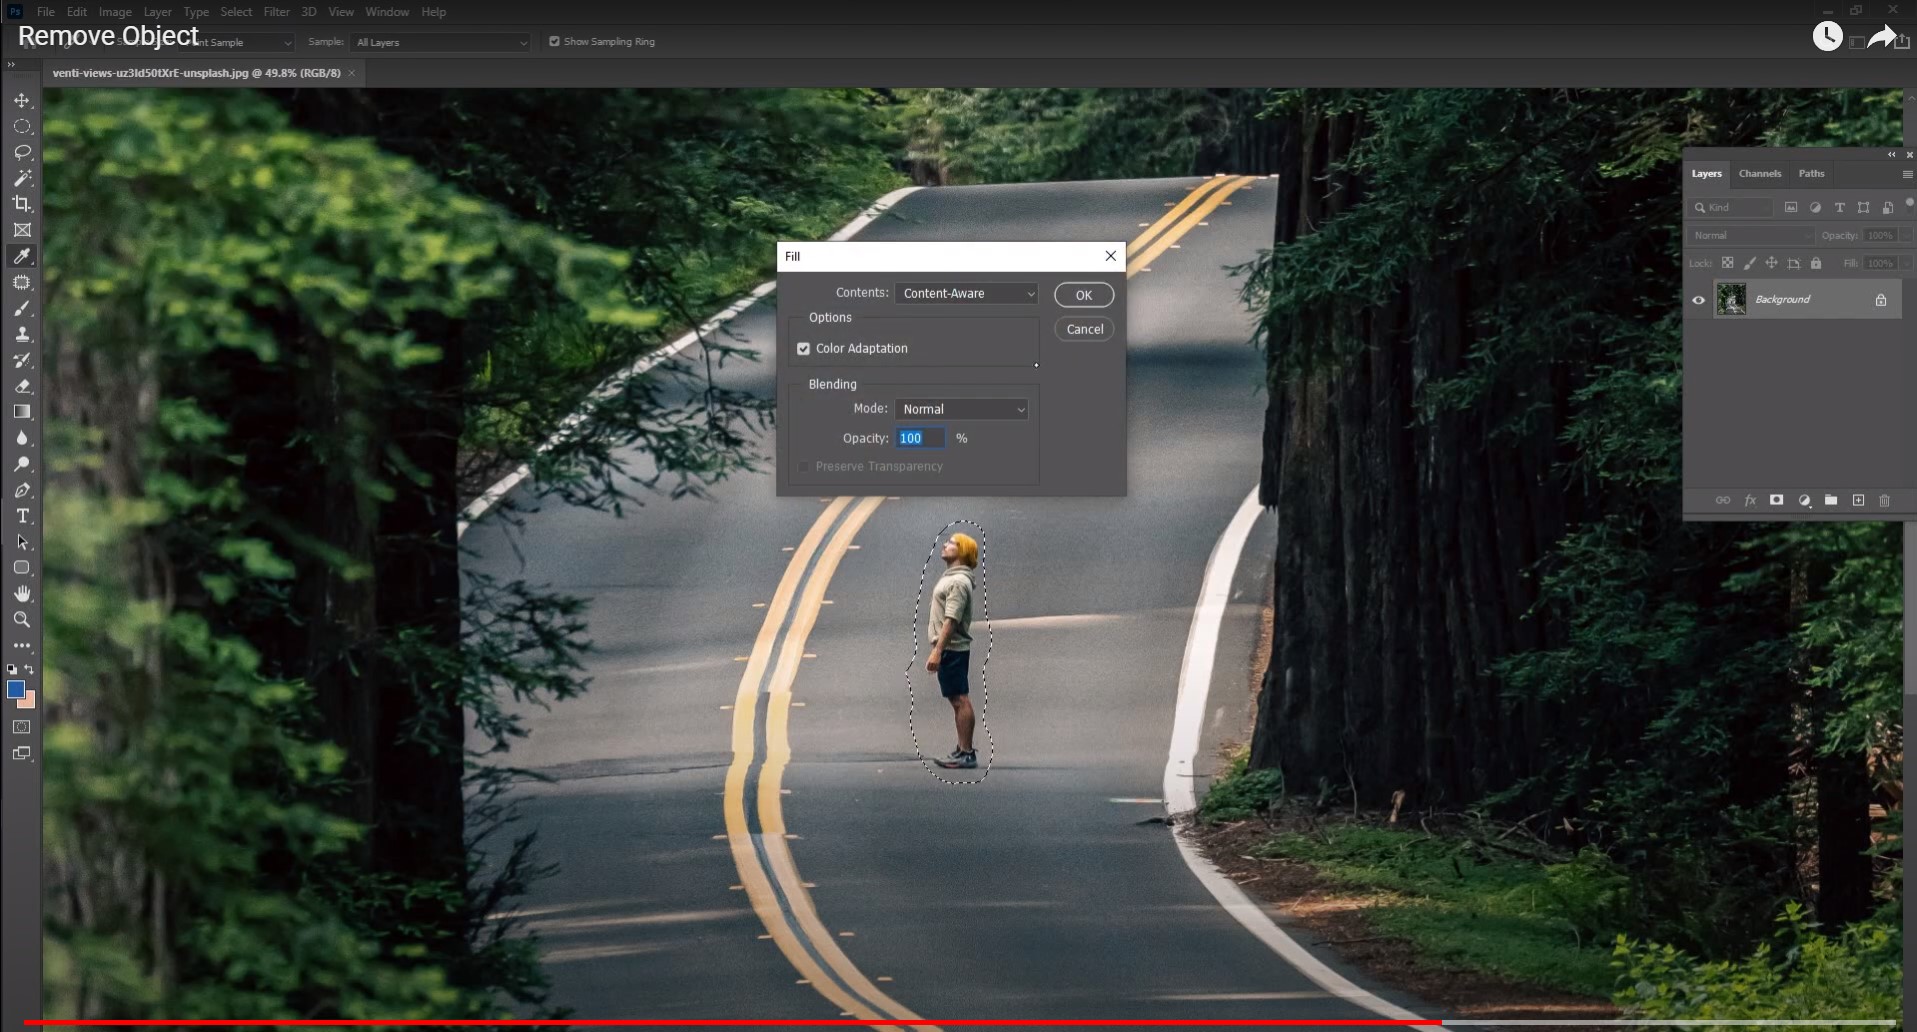1917x1032 pixels.
Task: Switch to the Channels tab
Action: click(x=1760, y=174)
